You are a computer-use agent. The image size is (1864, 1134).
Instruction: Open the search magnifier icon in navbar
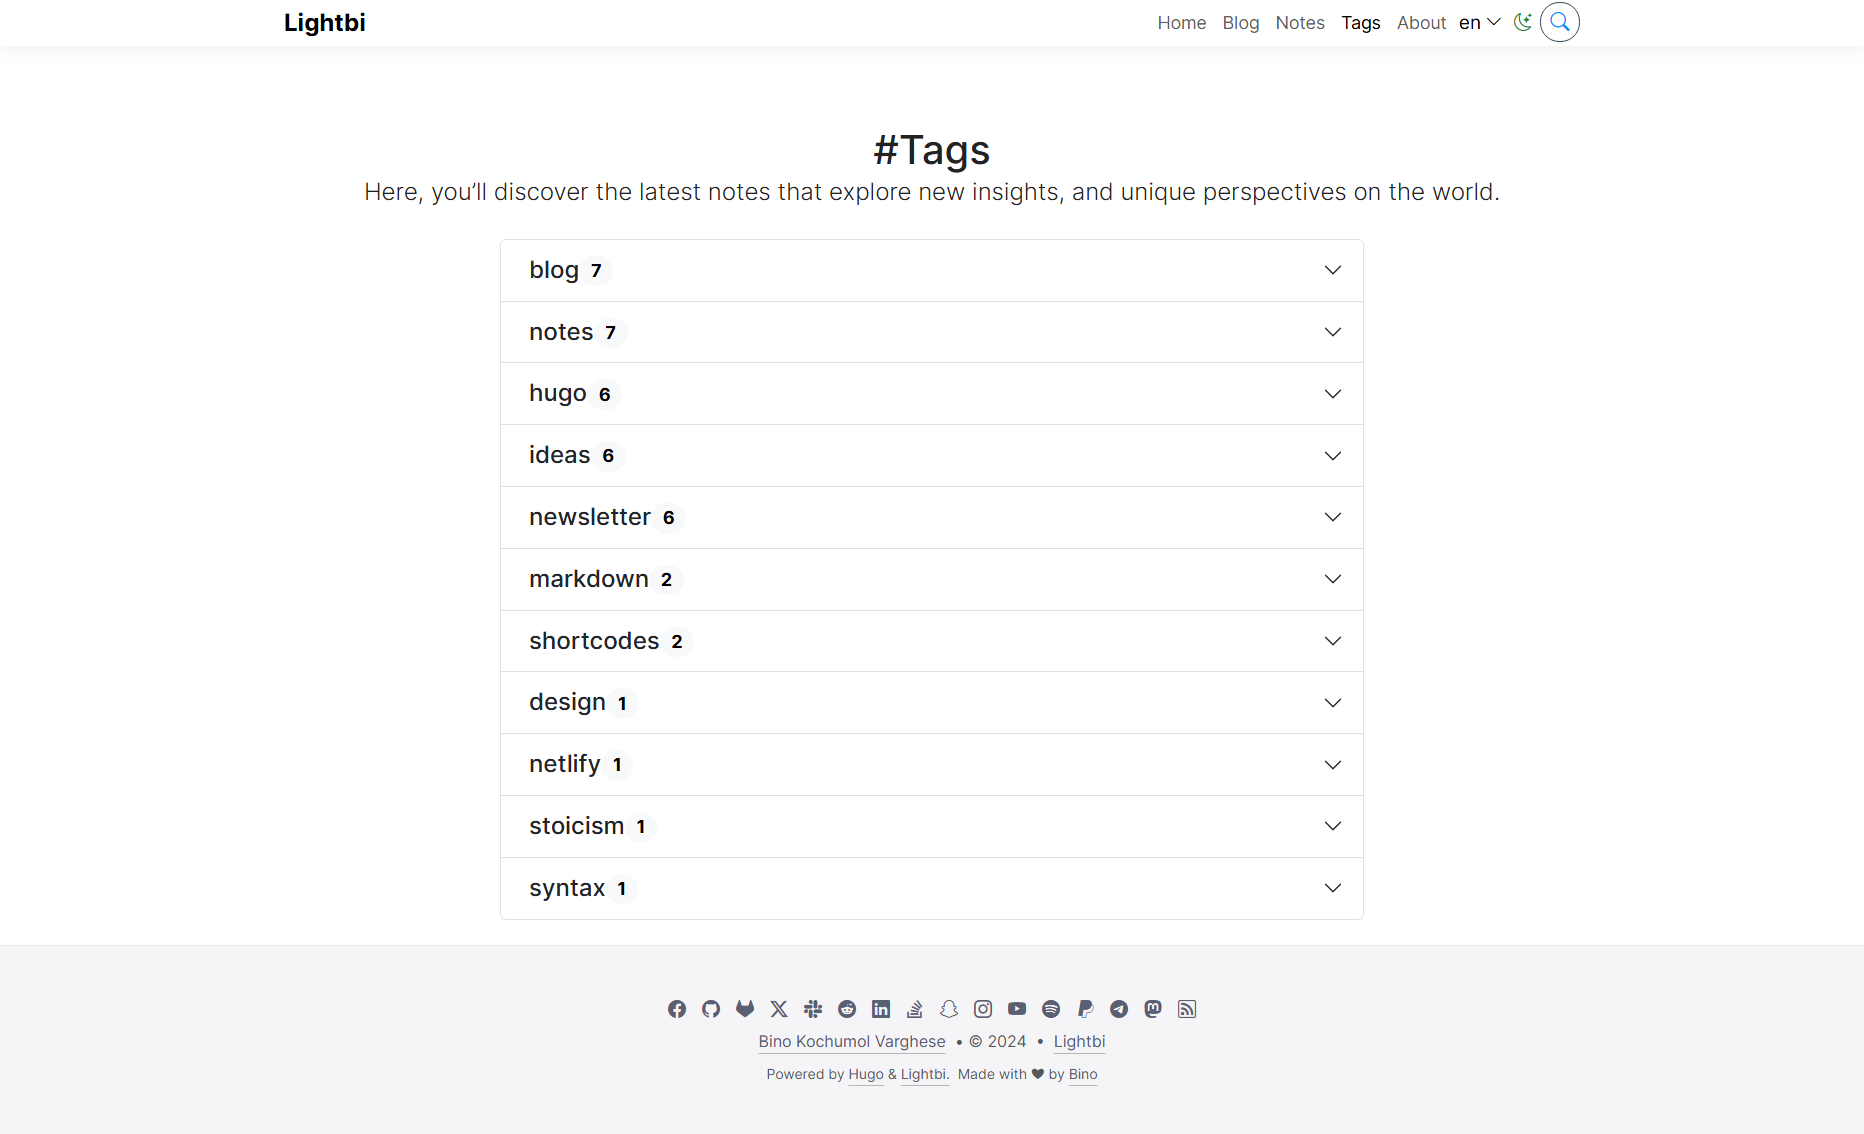[1560, 22]
